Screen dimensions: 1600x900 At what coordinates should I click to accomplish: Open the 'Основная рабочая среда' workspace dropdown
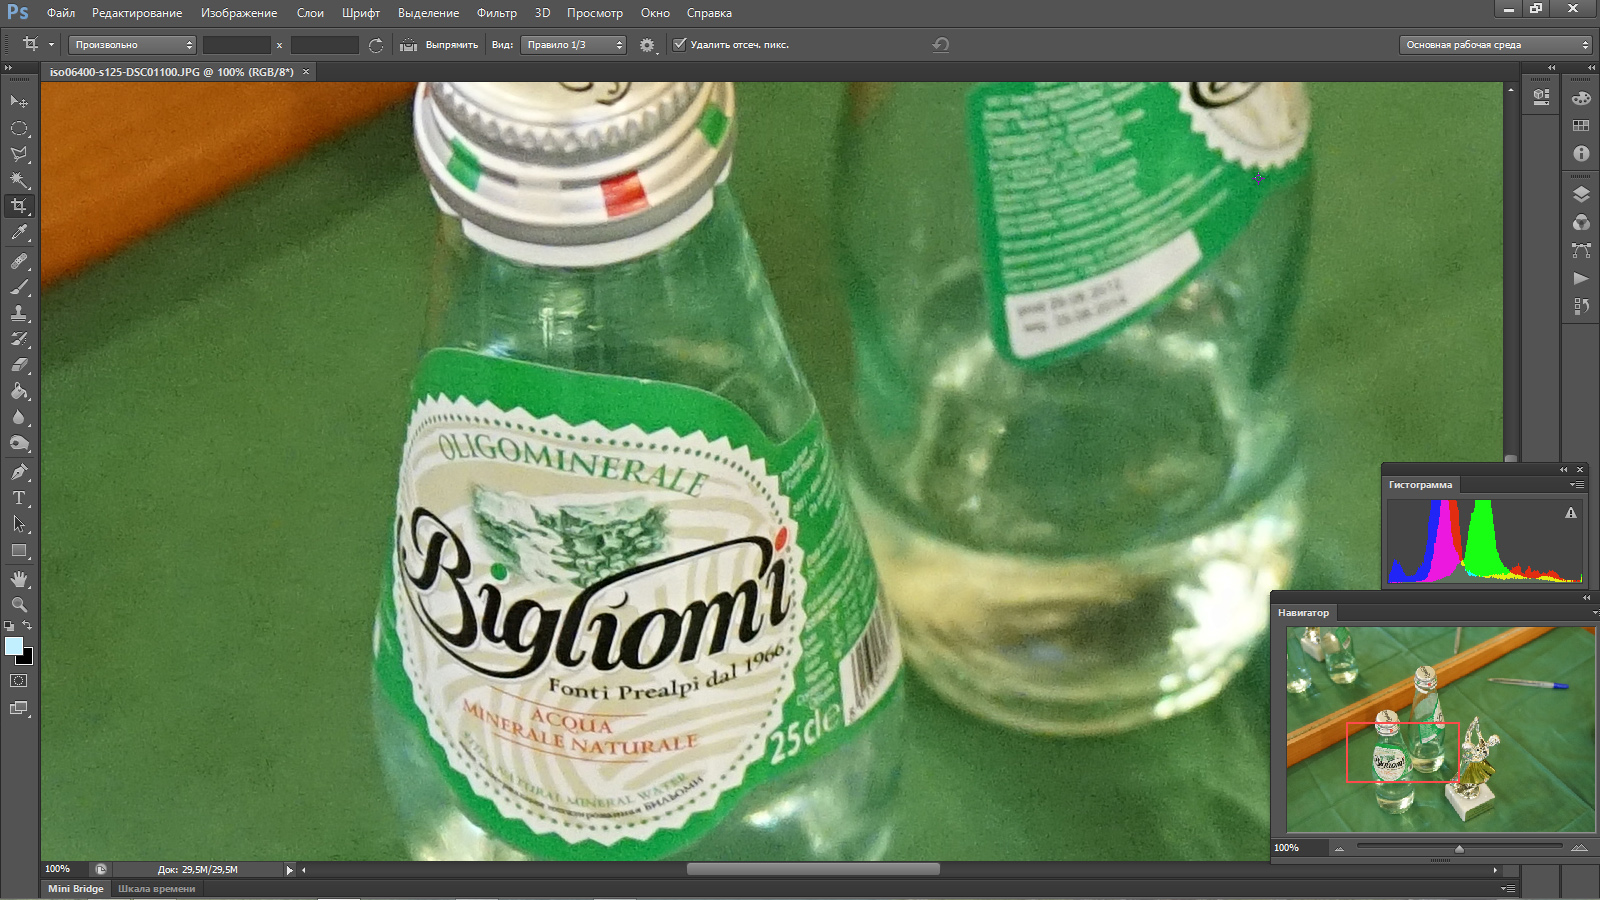[x=1495, y=45]
